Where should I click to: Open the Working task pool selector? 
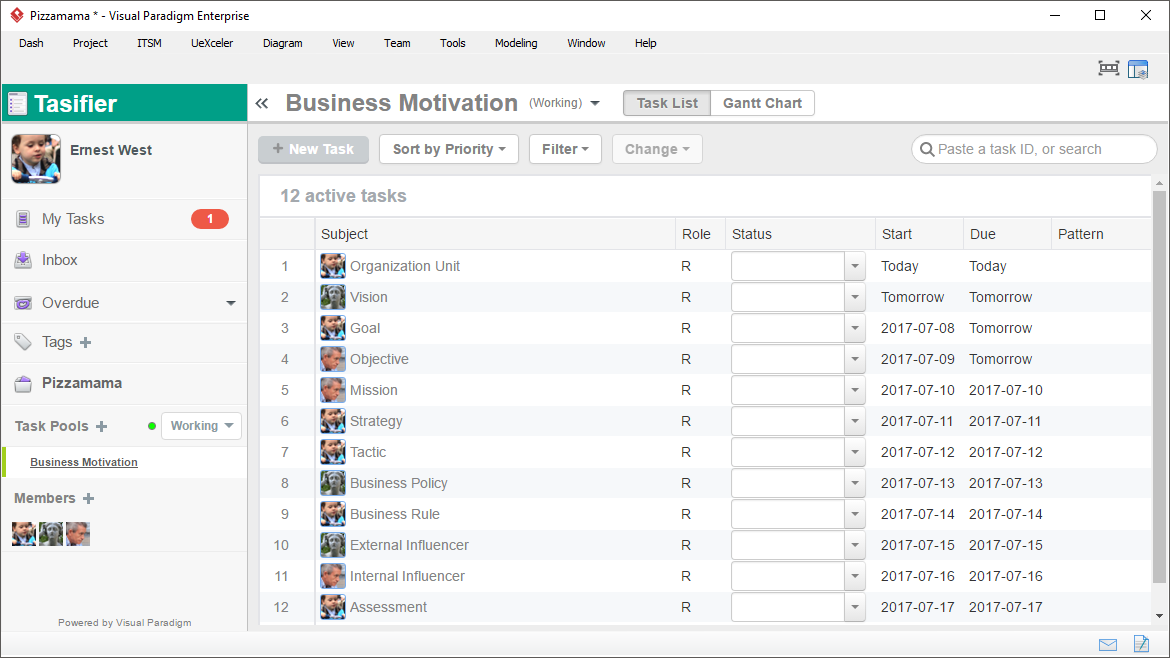point(201,425)
